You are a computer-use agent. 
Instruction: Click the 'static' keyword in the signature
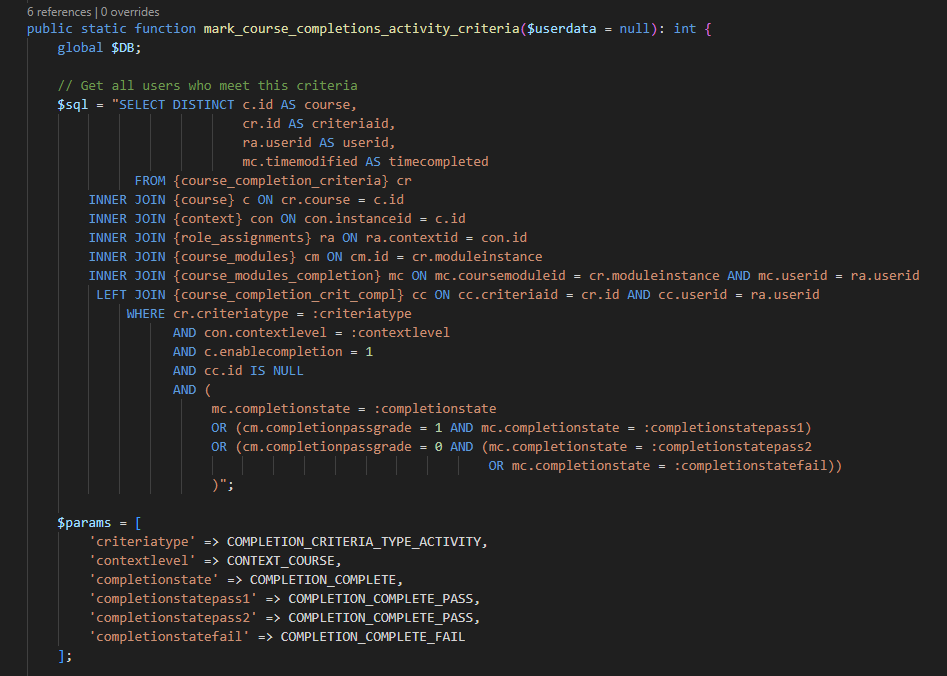[104, 28]
